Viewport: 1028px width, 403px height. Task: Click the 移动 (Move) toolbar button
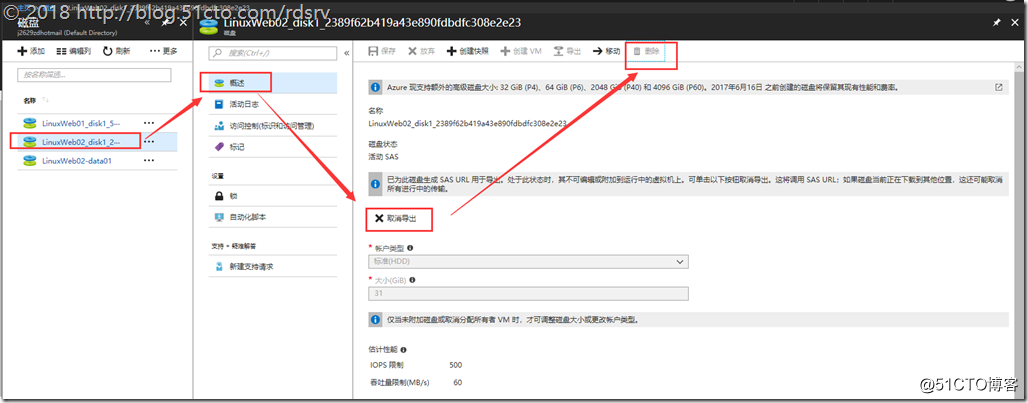coord(606,51)
